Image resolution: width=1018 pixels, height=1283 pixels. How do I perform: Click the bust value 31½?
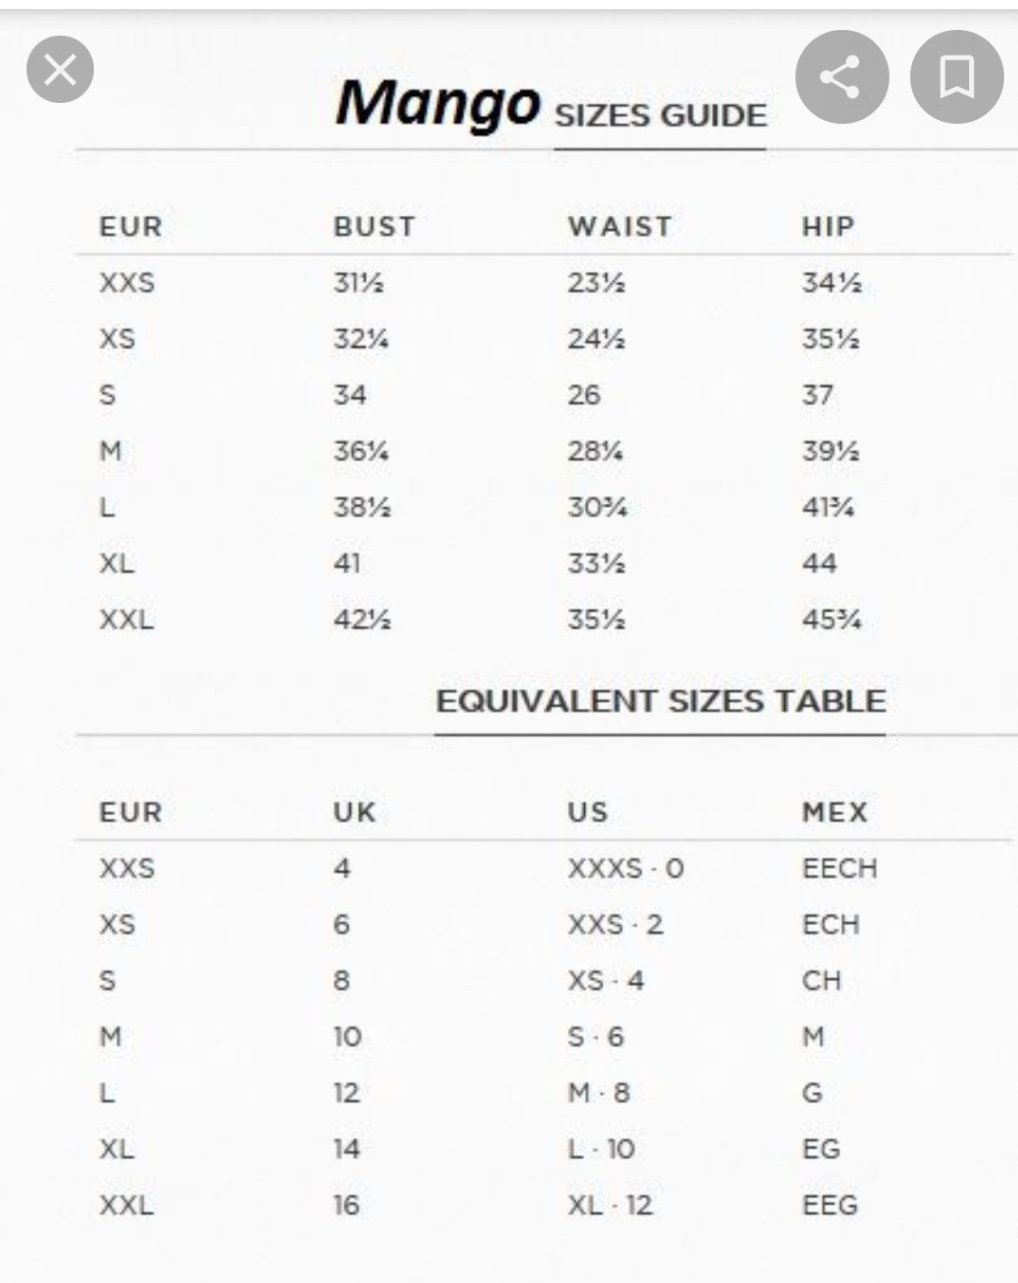(x=358, y=283)
